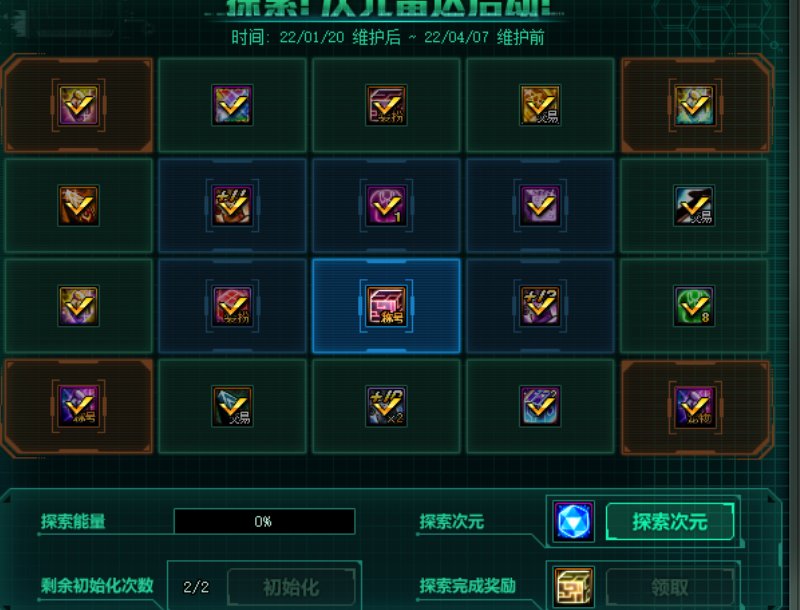Click the blue crystal icon beside 探索次元
Viewport: 800px width, 610px height.
click(573, 521)
